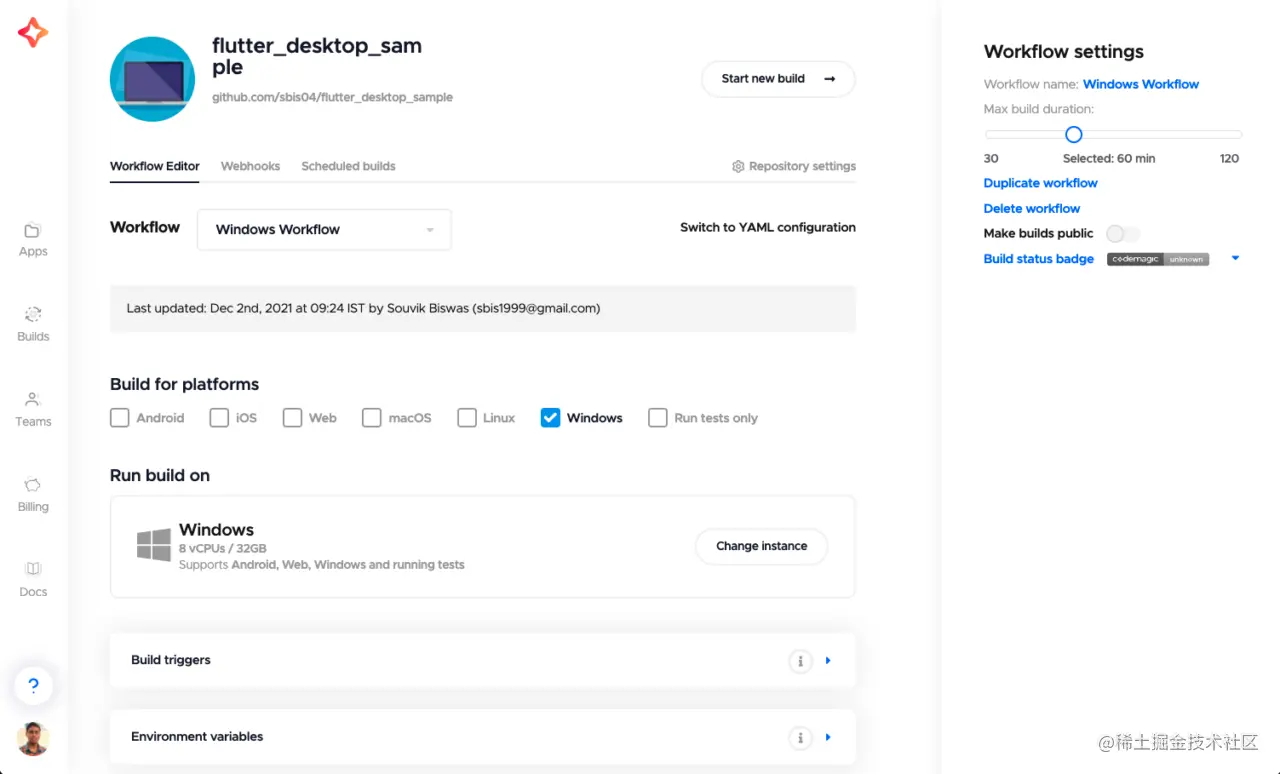Click the 8 vCPUs / 32GB text
The width and height of the screenshot is (1280, 774).
223,548
